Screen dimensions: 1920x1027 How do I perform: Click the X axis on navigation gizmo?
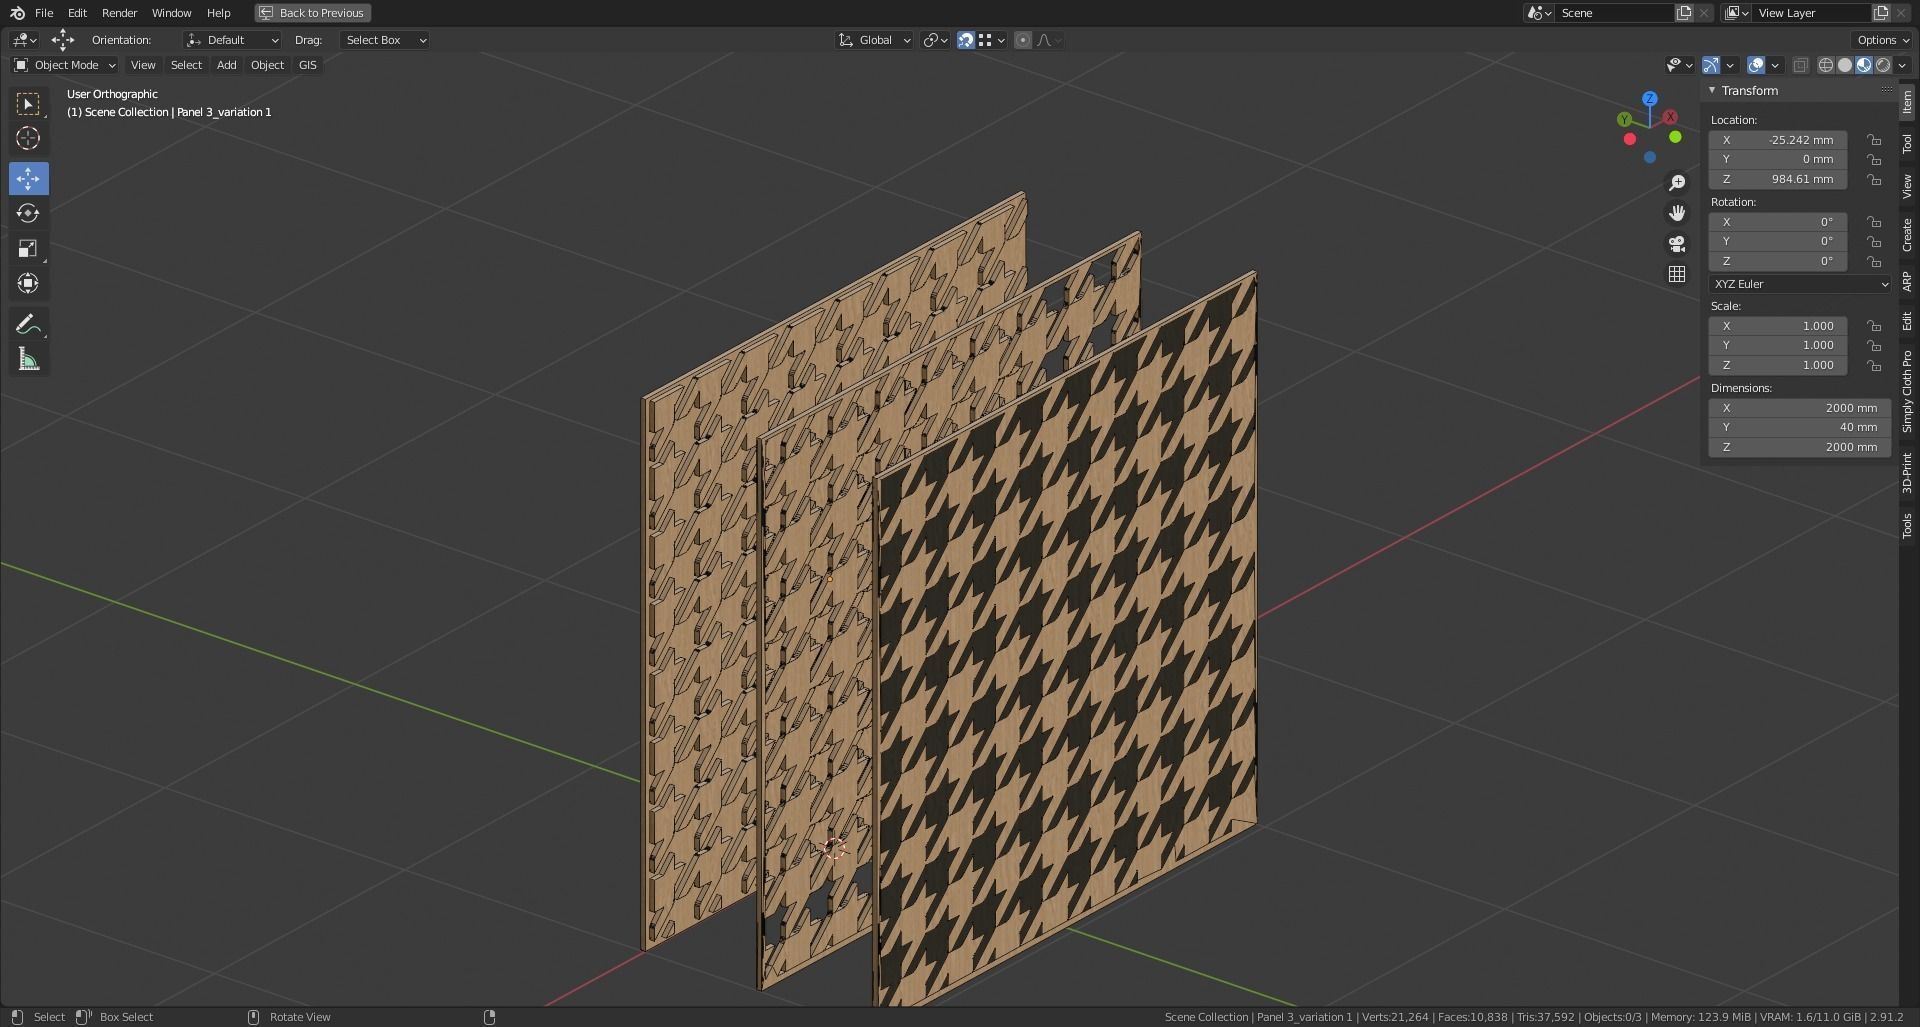1670,118
